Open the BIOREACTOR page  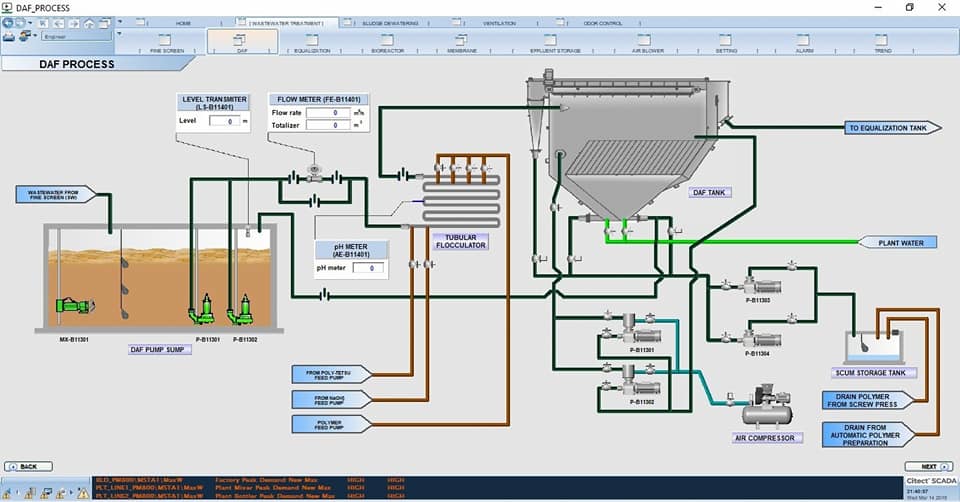pos(388,43)
